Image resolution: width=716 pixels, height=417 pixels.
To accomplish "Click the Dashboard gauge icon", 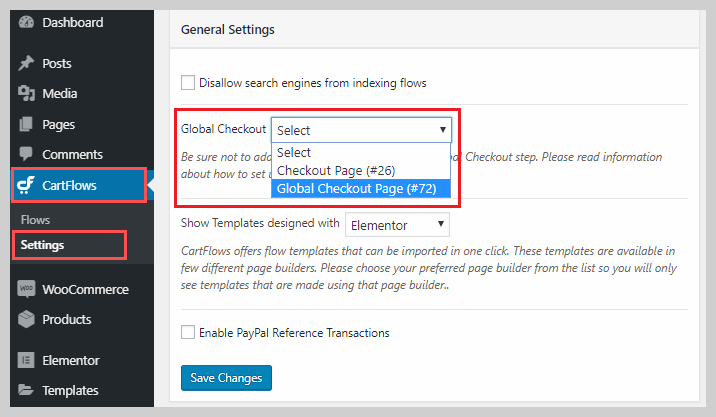I will pos(26,22).
